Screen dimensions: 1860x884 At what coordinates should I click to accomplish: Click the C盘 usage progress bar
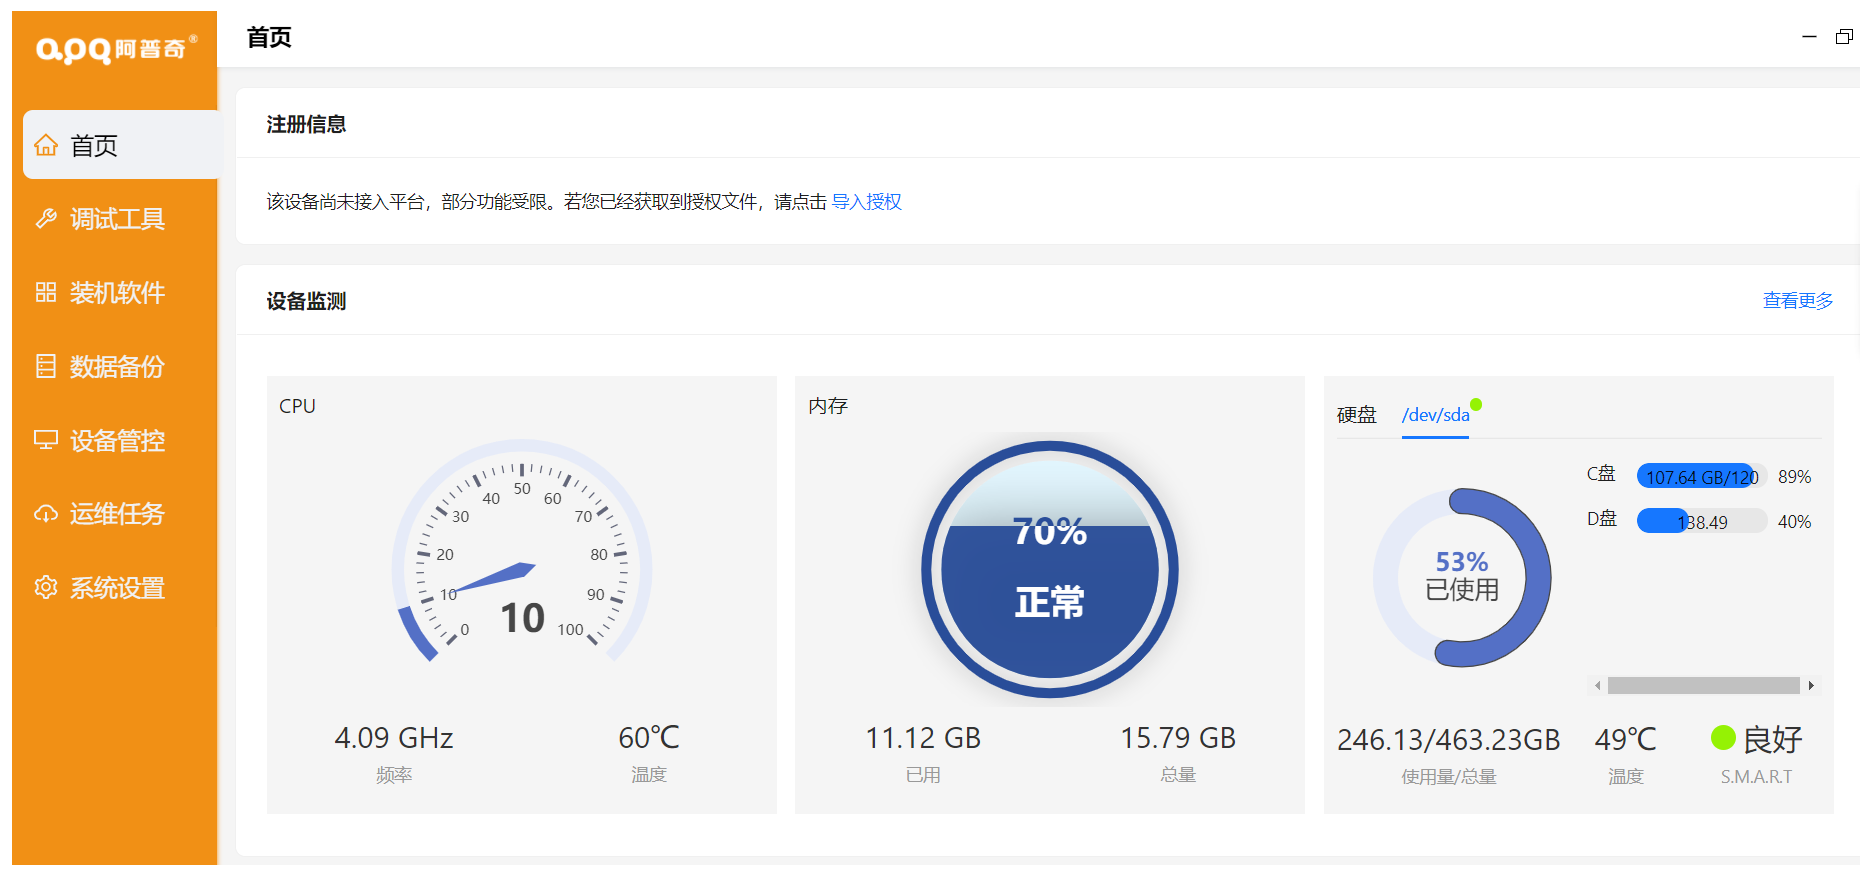pos(1701,477)
